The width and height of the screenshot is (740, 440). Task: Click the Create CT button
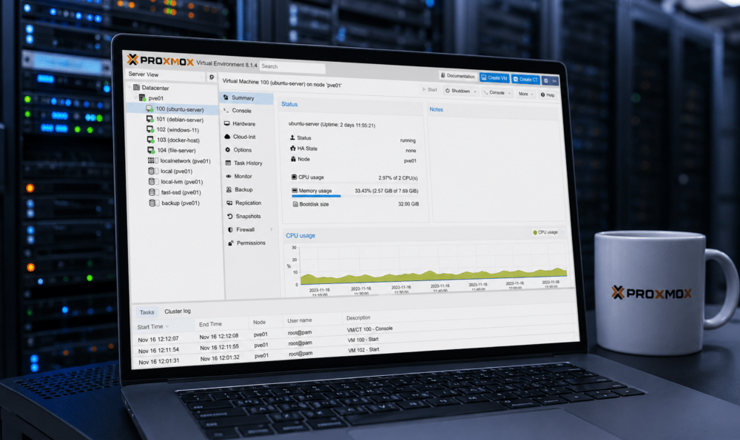click(x=525, y=79)
